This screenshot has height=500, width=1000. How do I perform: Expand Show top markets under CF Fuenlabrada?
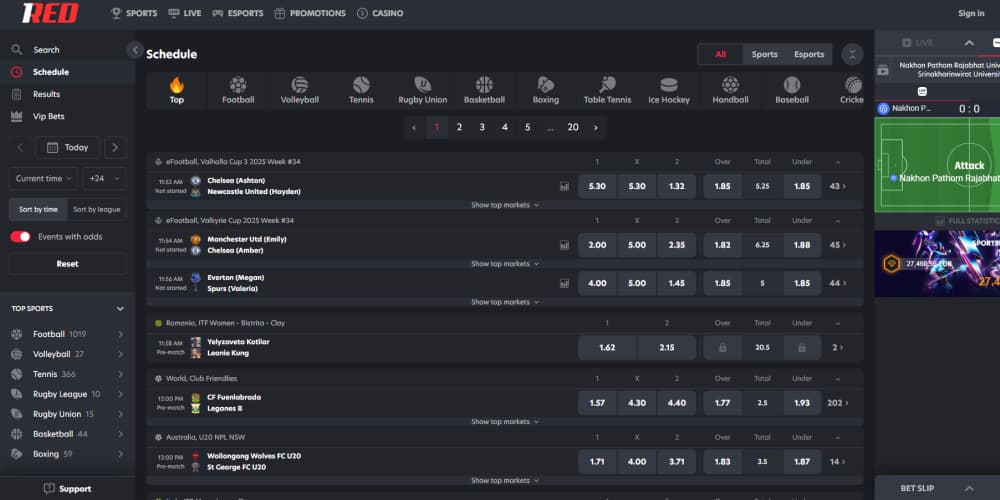(x=505, y=422)
